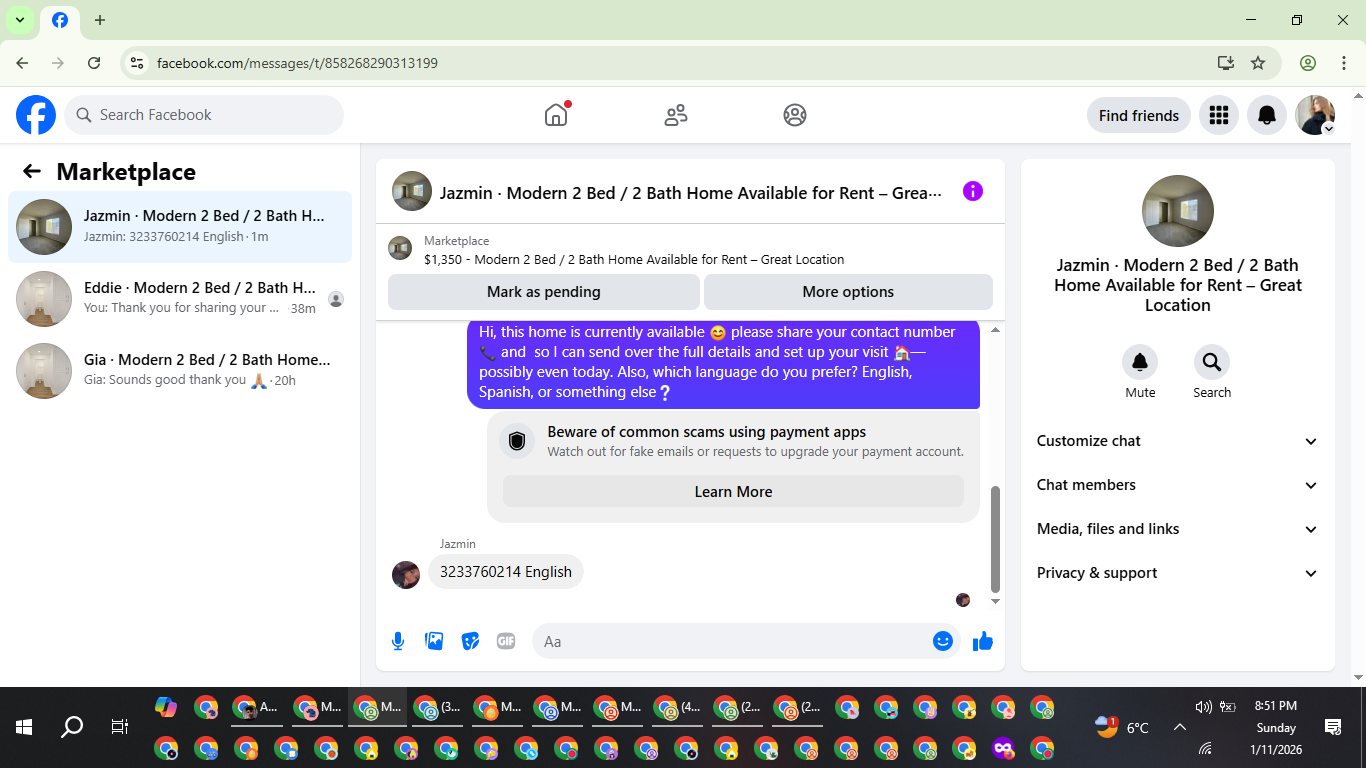Choose a sticker from the sticker icon
Screen dimensions: 1366x768
[470, 641]
